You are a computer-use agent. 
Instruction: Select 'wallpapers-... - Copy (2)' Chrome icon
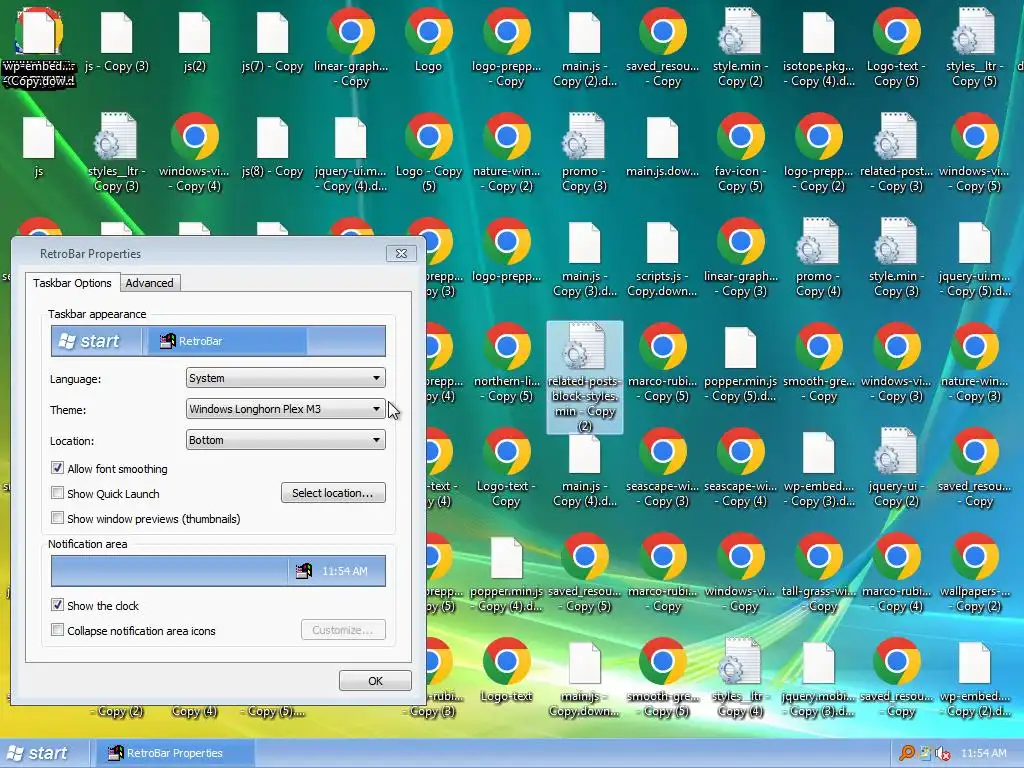tap(975, 557)
